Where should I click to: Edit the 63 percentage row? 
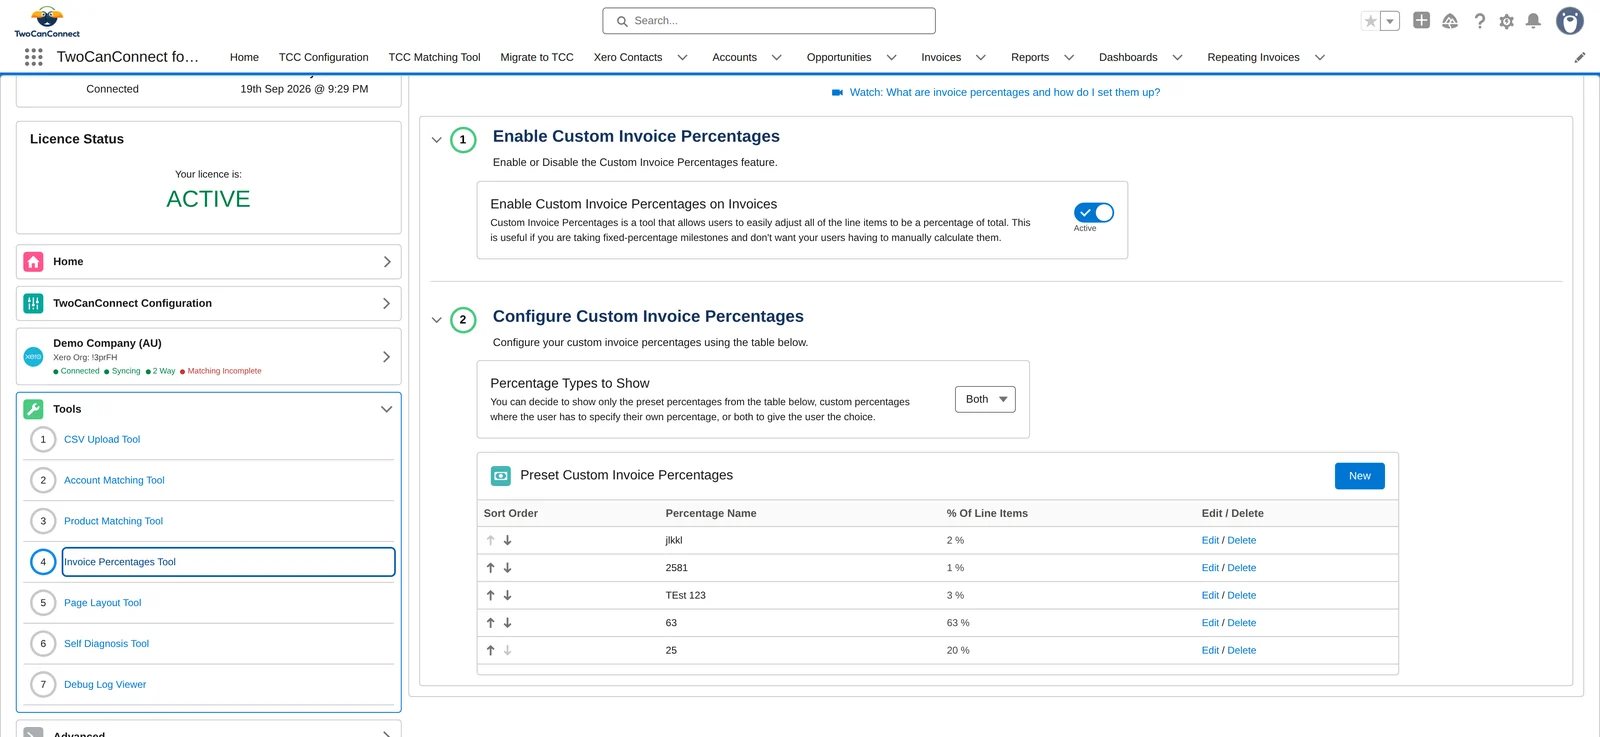tap(1210, 623)
